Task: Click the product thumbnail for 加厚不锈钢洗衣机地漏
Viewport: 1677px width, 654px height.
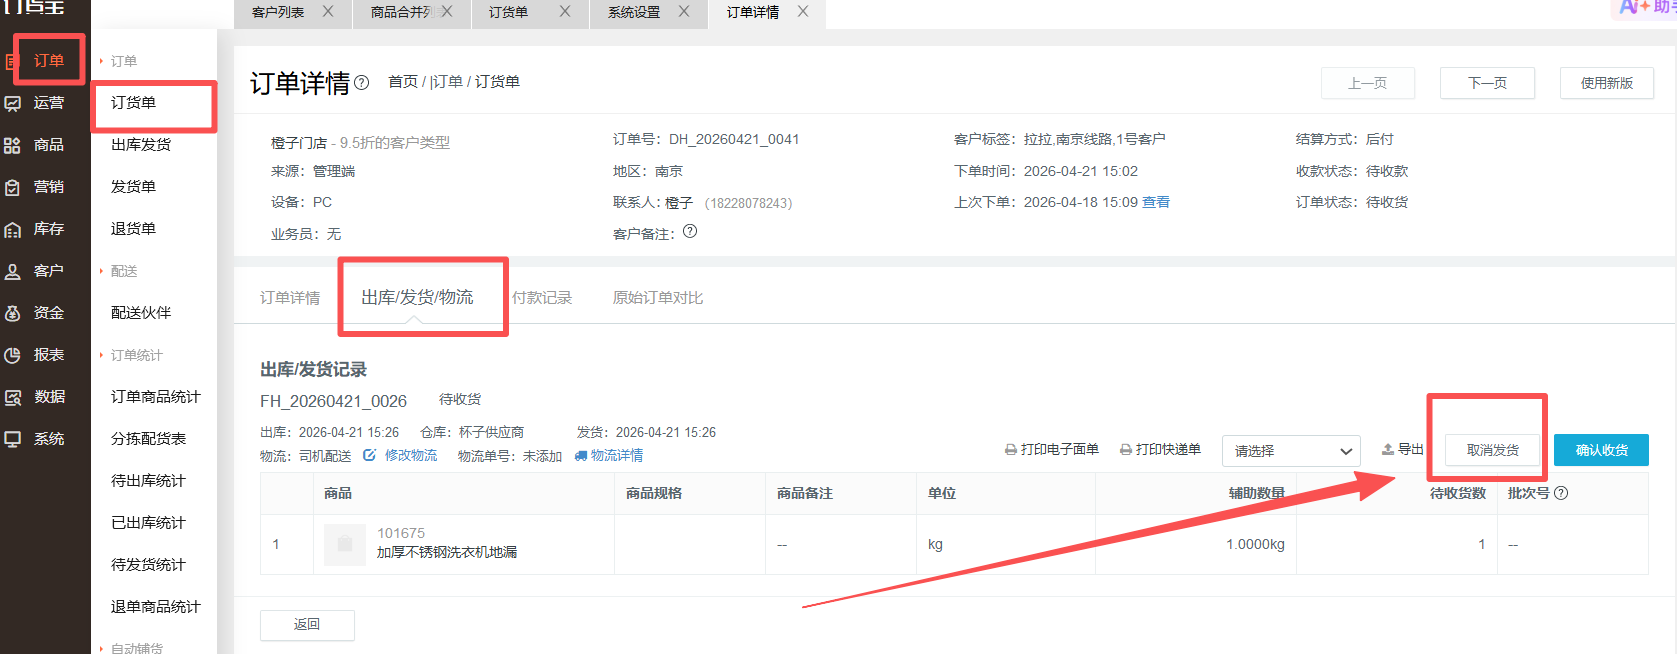Action: [345, 544]
